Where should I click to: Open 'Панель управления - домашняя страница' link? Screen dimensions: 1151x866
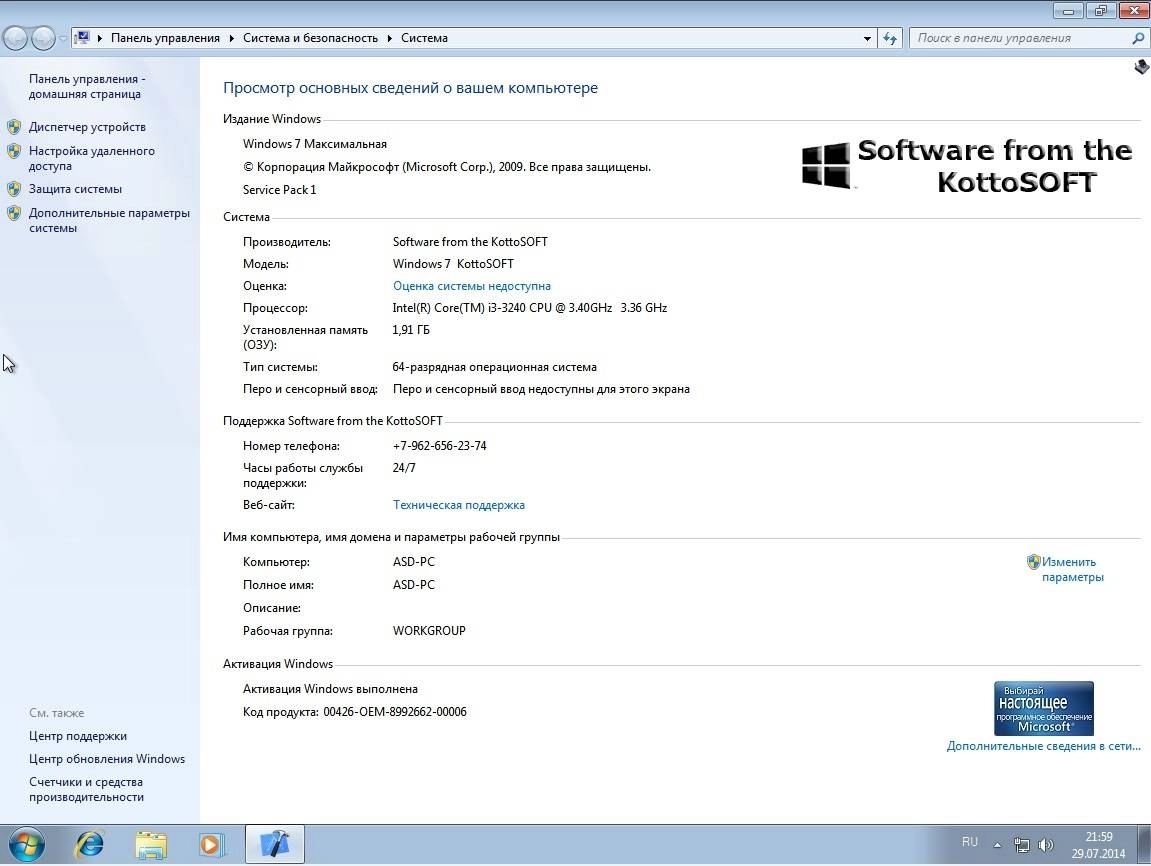(x=87, y=86)
